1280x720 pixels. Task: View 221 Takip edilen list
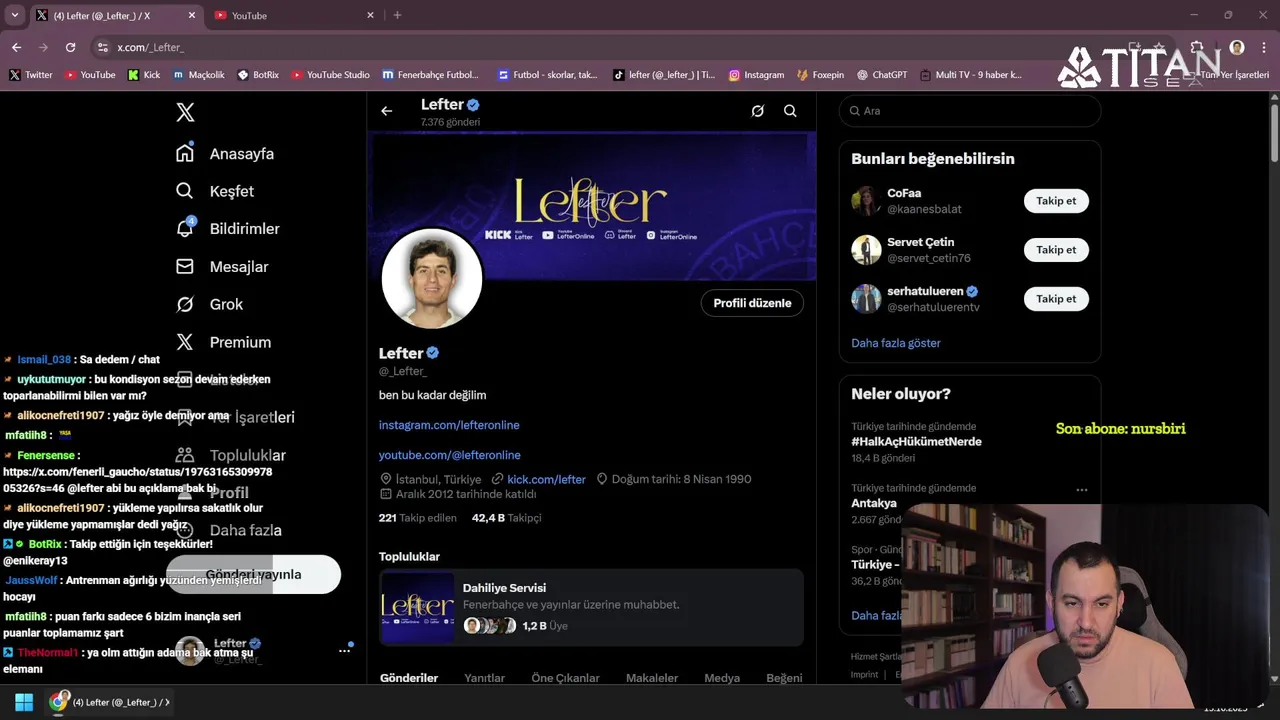(x=418, y=518)
